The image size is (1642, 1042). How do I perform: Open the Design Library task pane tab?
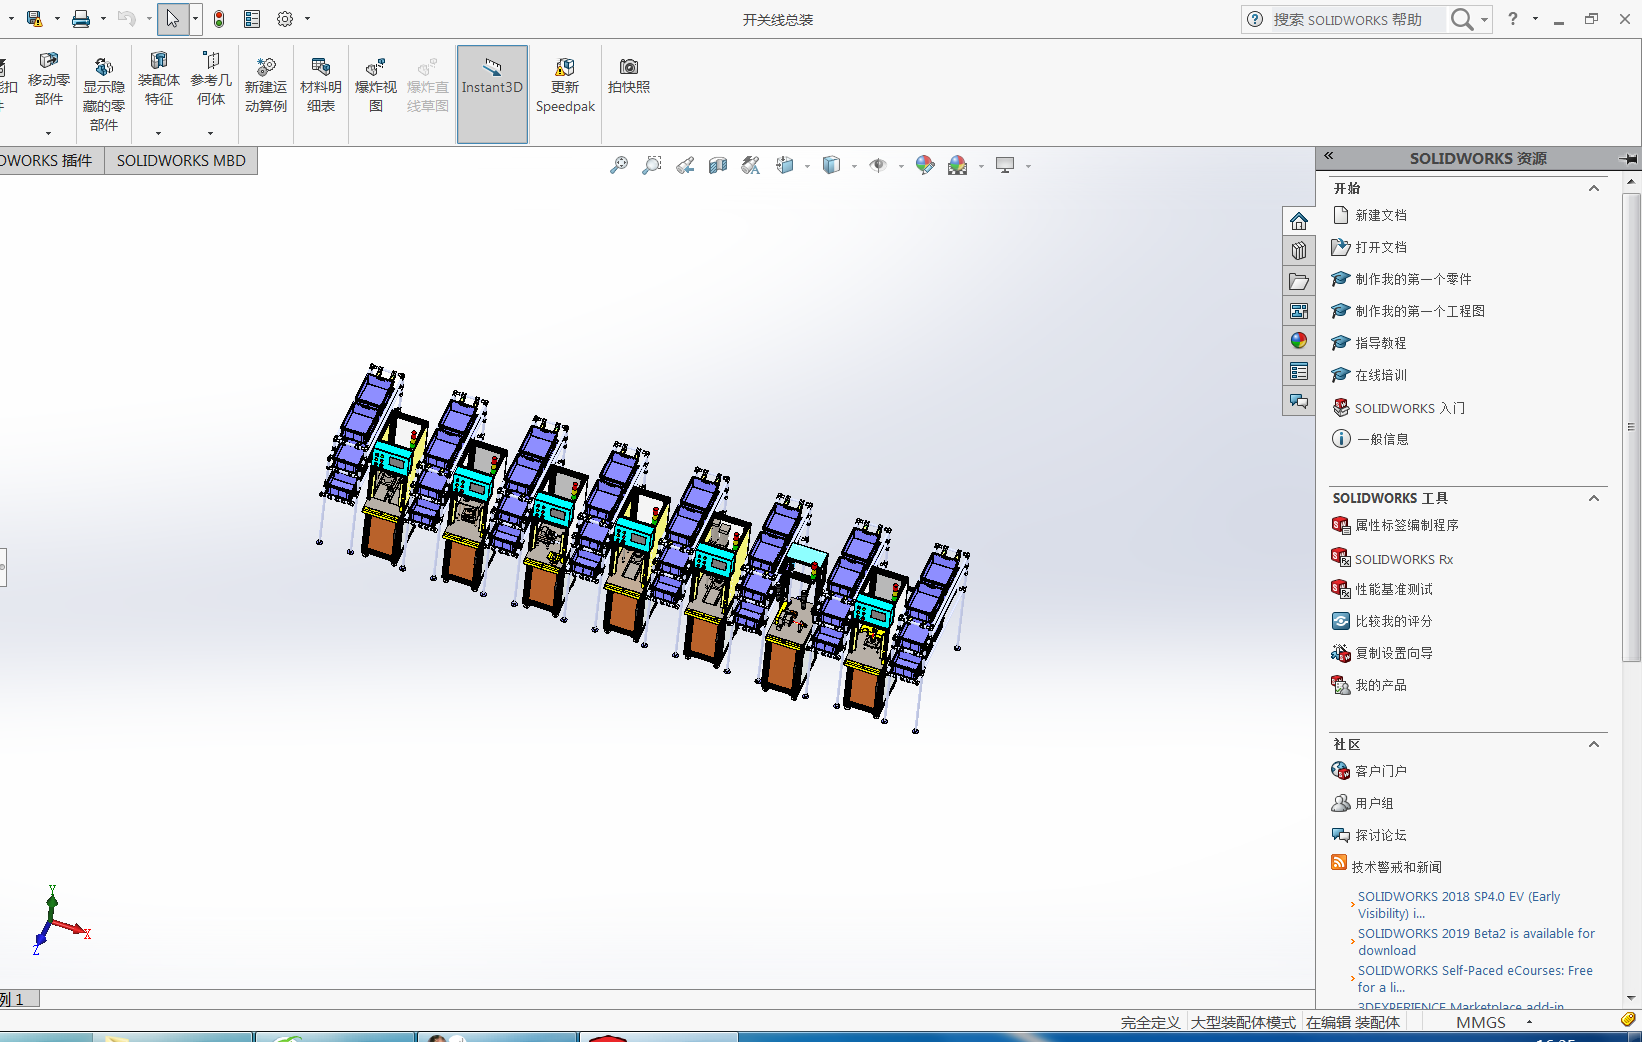coord(1299,251)
